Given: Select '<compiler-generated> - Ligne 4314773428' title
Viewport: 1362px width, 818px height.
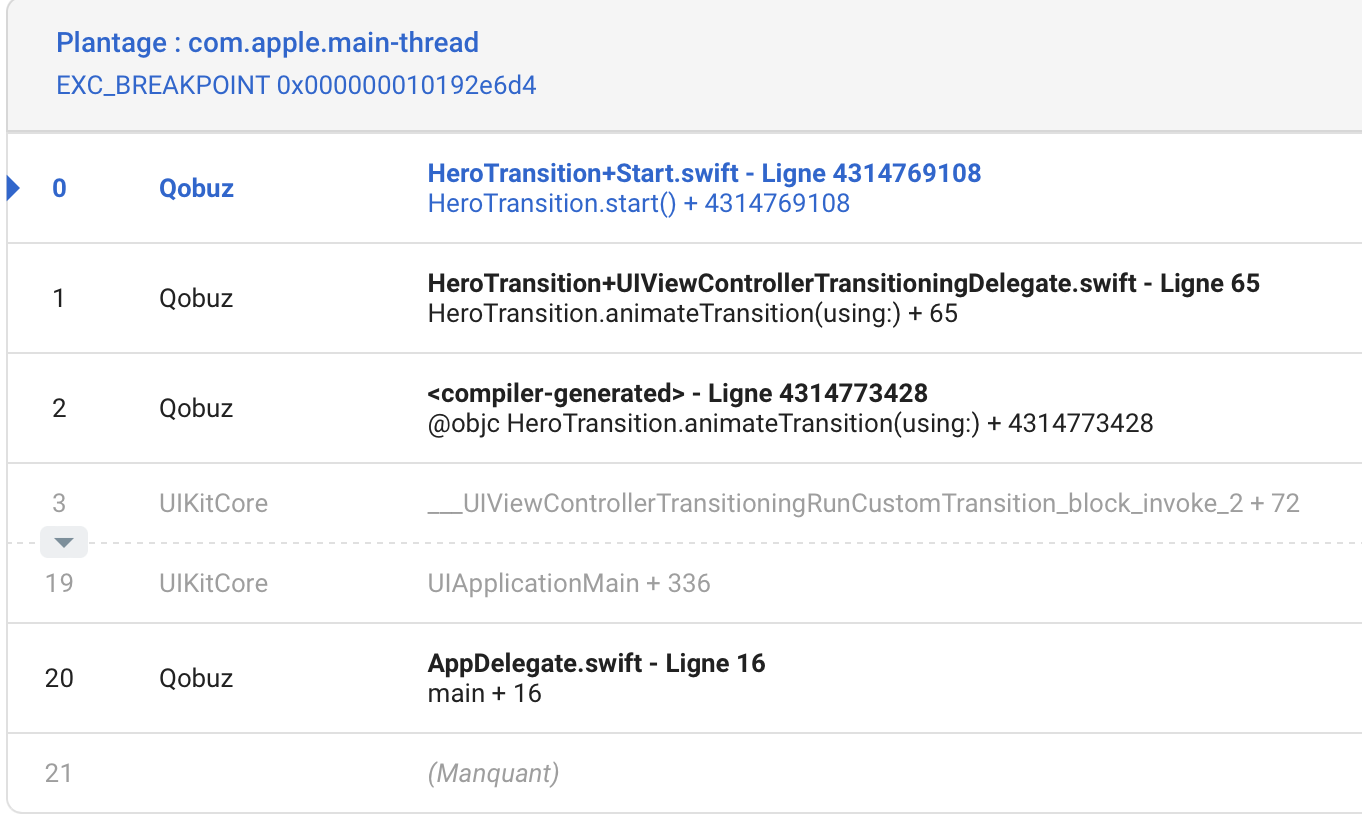Looking at the screenshot, I should point(677,393).
